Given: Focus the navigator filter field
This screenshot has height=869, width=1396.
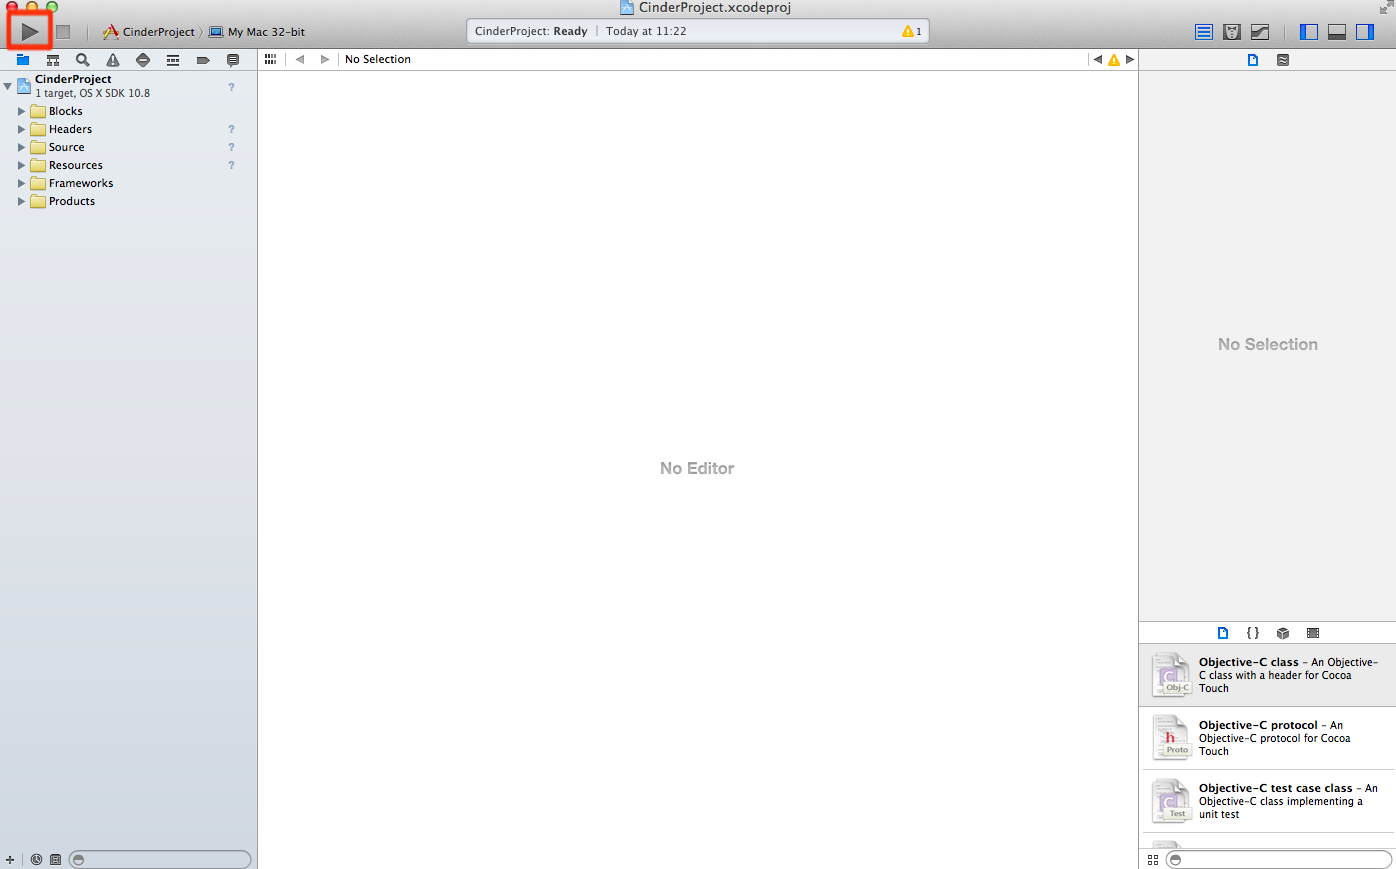Looking at the screenshot, I should pyautogui.click(x=160, y=859).
